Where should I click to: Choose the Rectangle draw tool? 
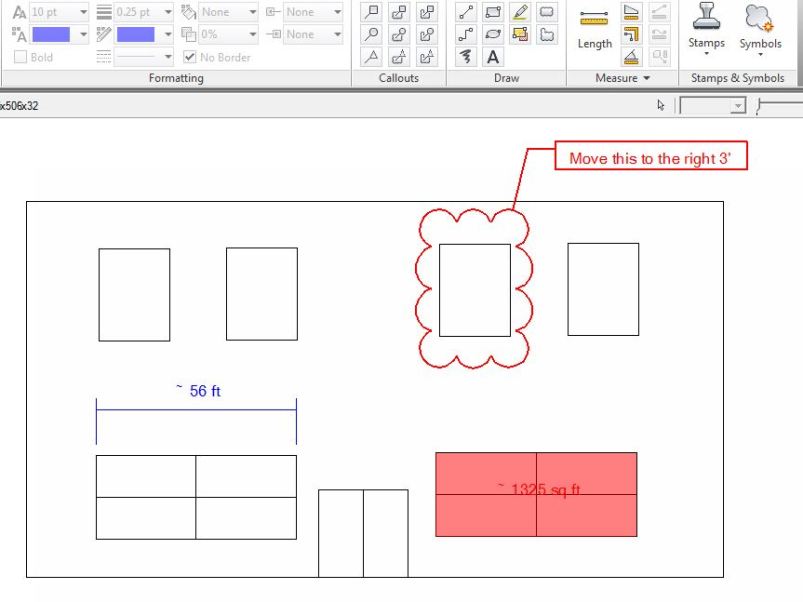(493, 12)
